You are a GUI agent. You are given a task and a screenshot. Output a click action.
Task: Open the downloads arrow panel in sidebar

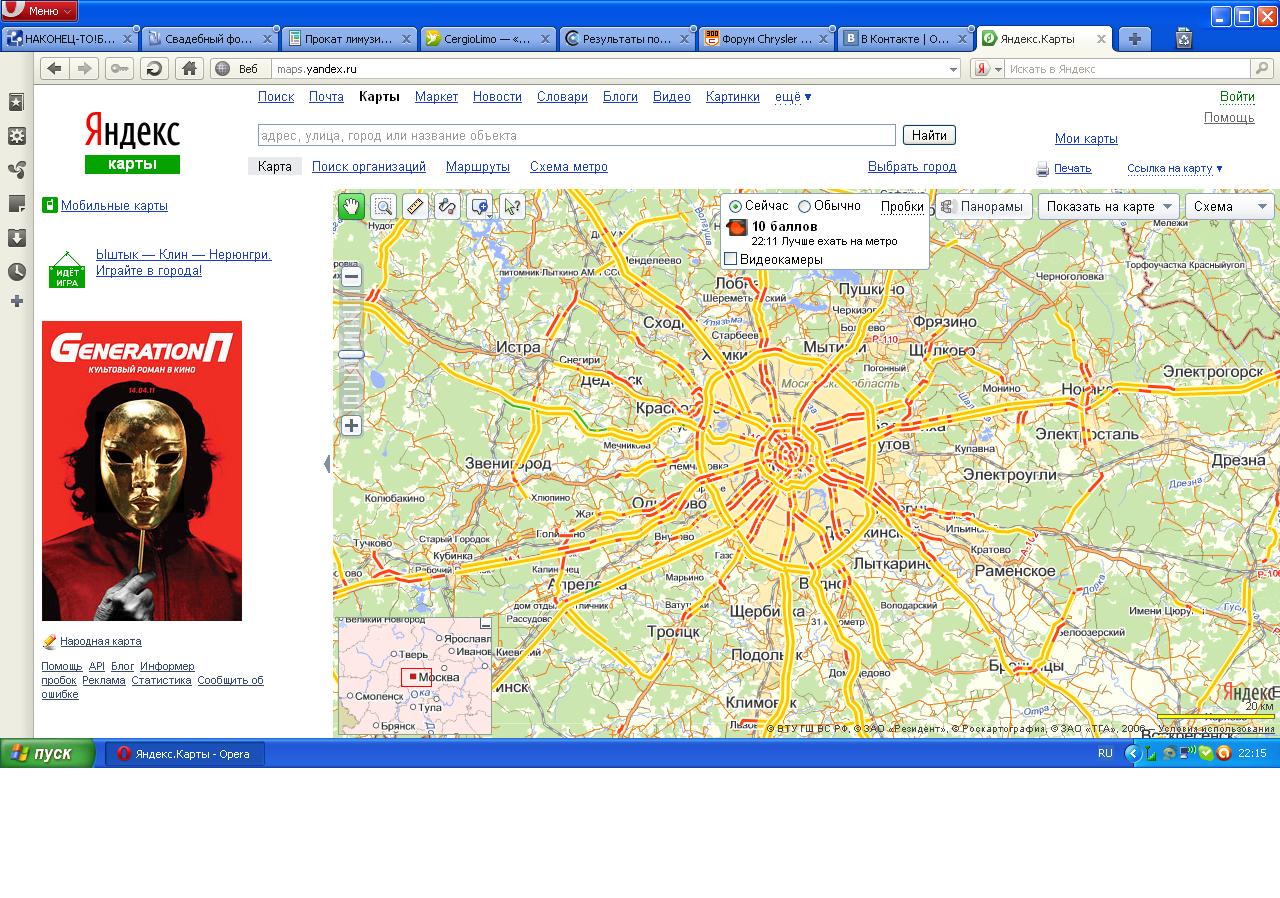16,238
